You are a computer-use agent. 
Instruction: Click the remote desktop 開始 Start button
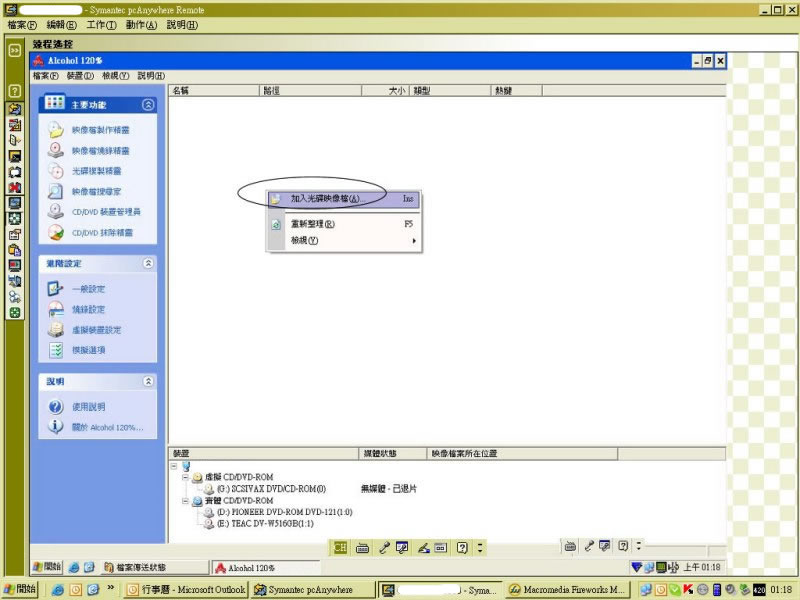click(x=47, y=567)
